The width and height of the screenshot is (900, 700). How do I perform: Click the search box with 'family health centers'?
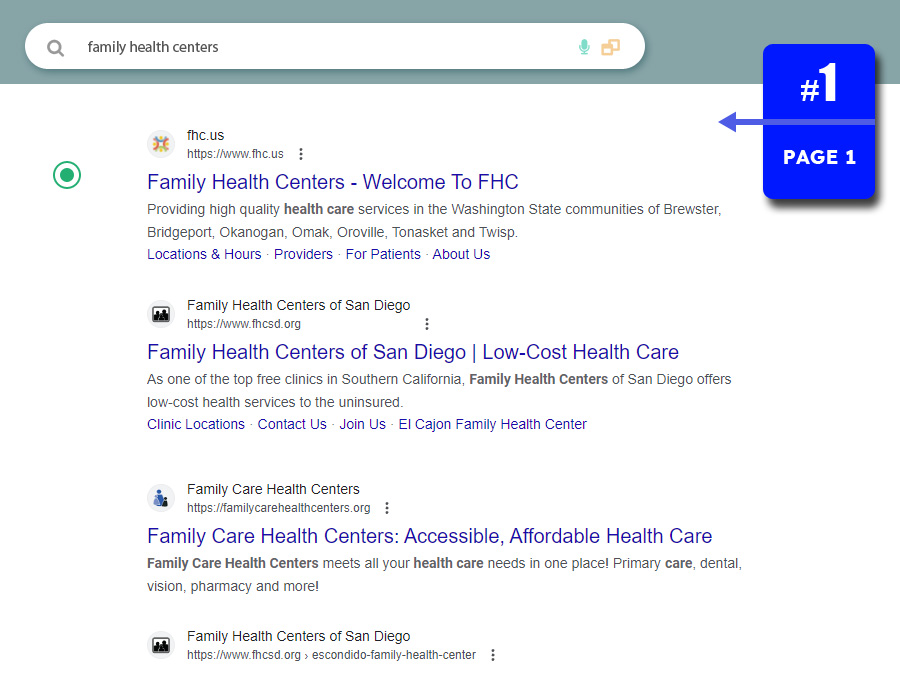(x=335, y=46)
